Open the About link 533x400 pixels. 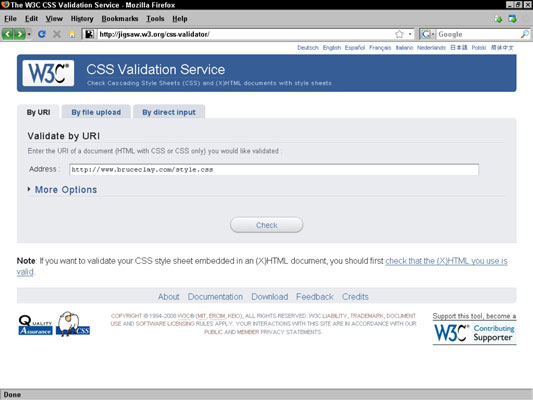coord(168,297)
